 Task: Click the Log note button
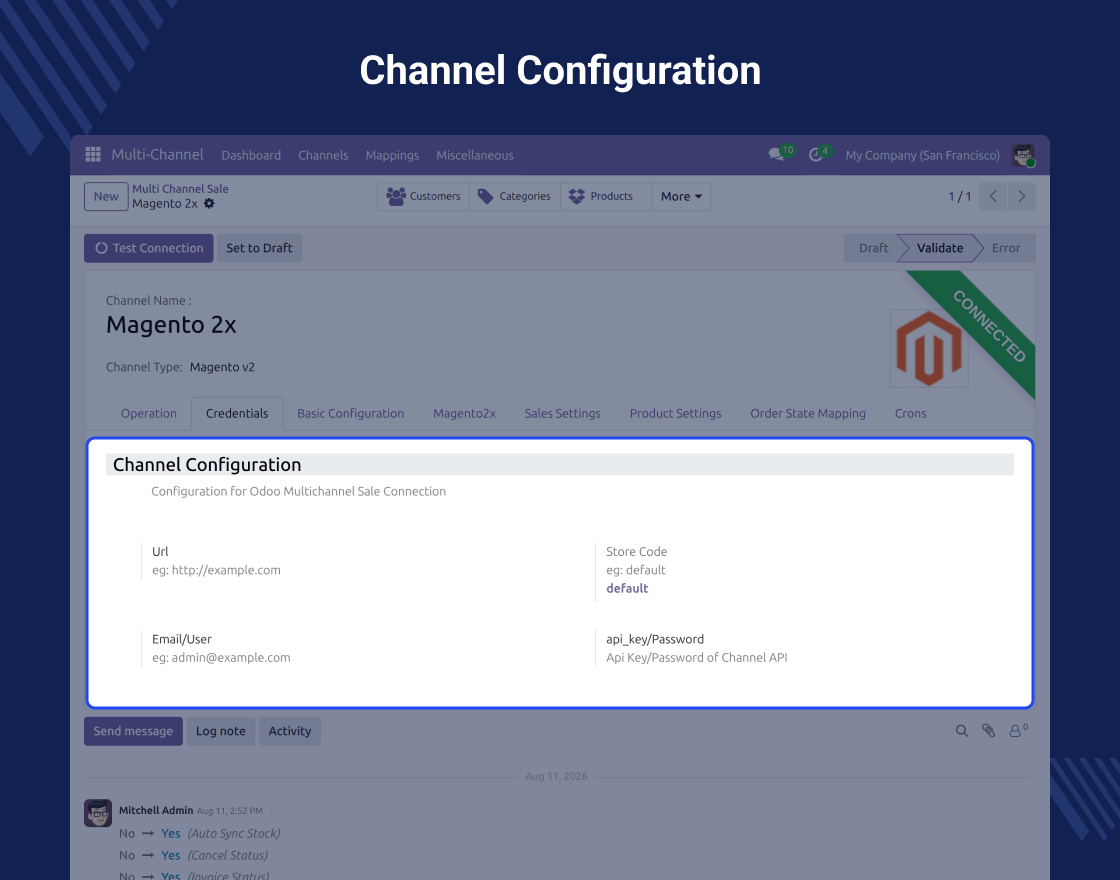click(x=221, y=731)
